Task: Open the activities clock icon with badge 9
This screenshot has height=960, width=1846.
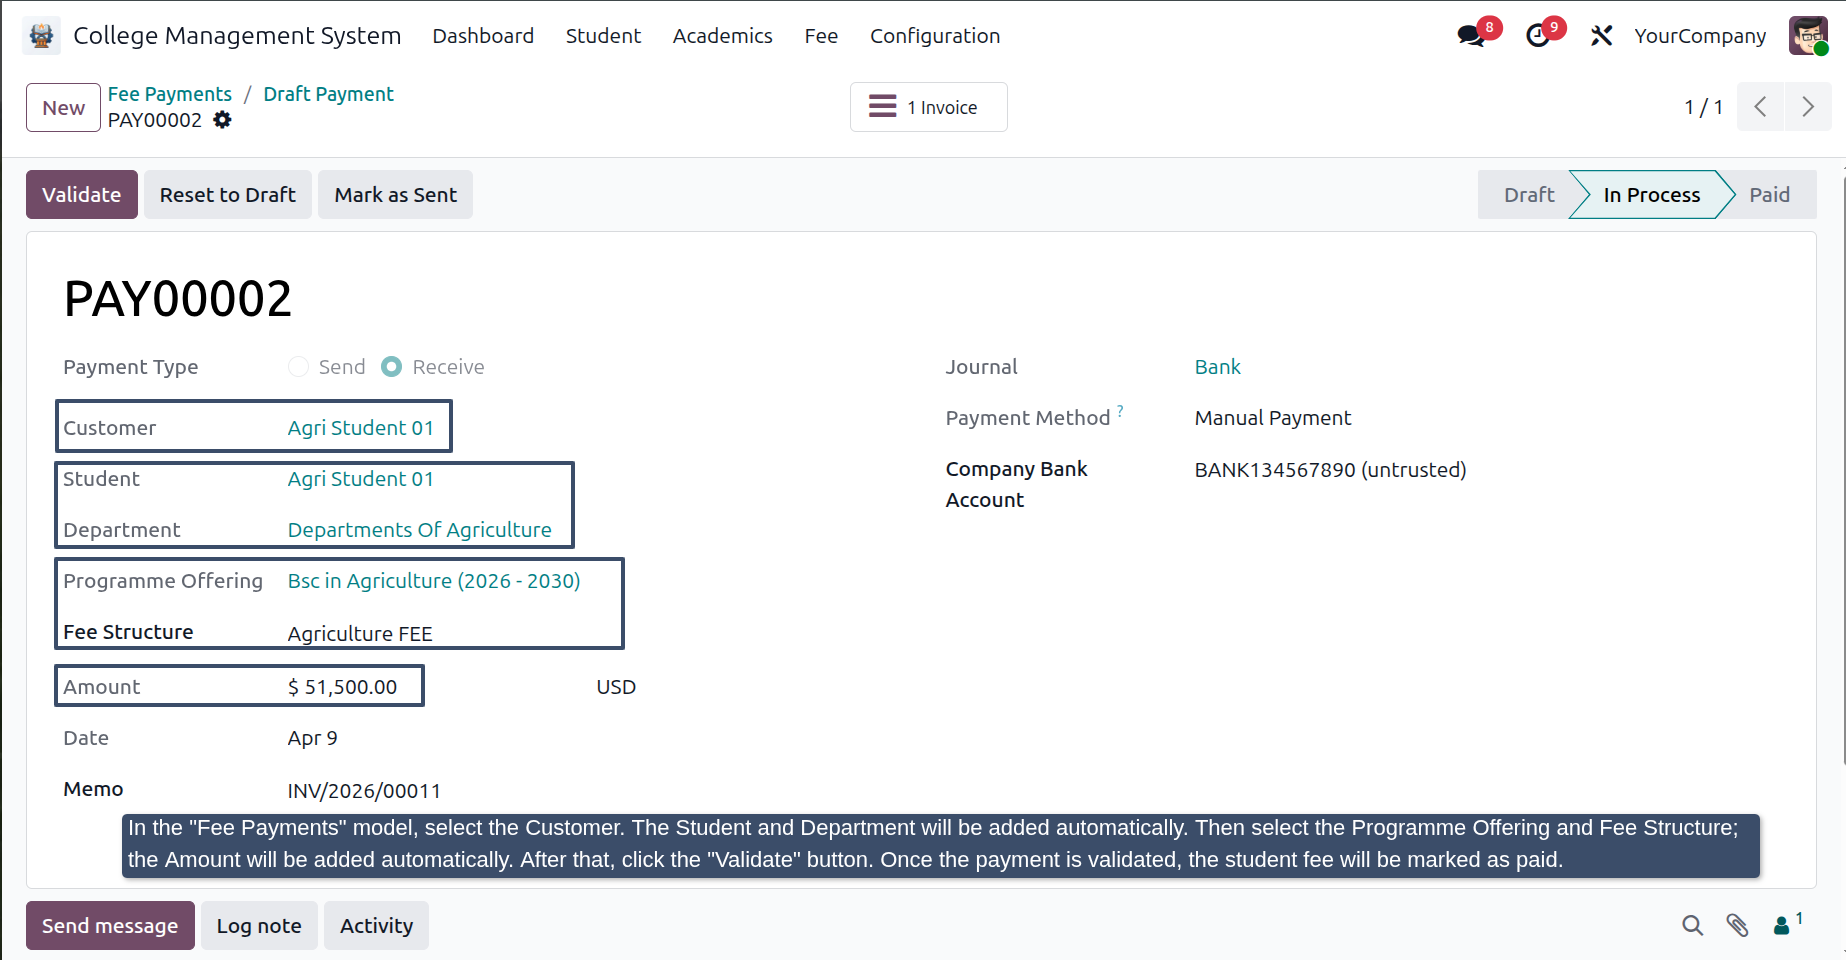Action: click(x=1538, y=36)
